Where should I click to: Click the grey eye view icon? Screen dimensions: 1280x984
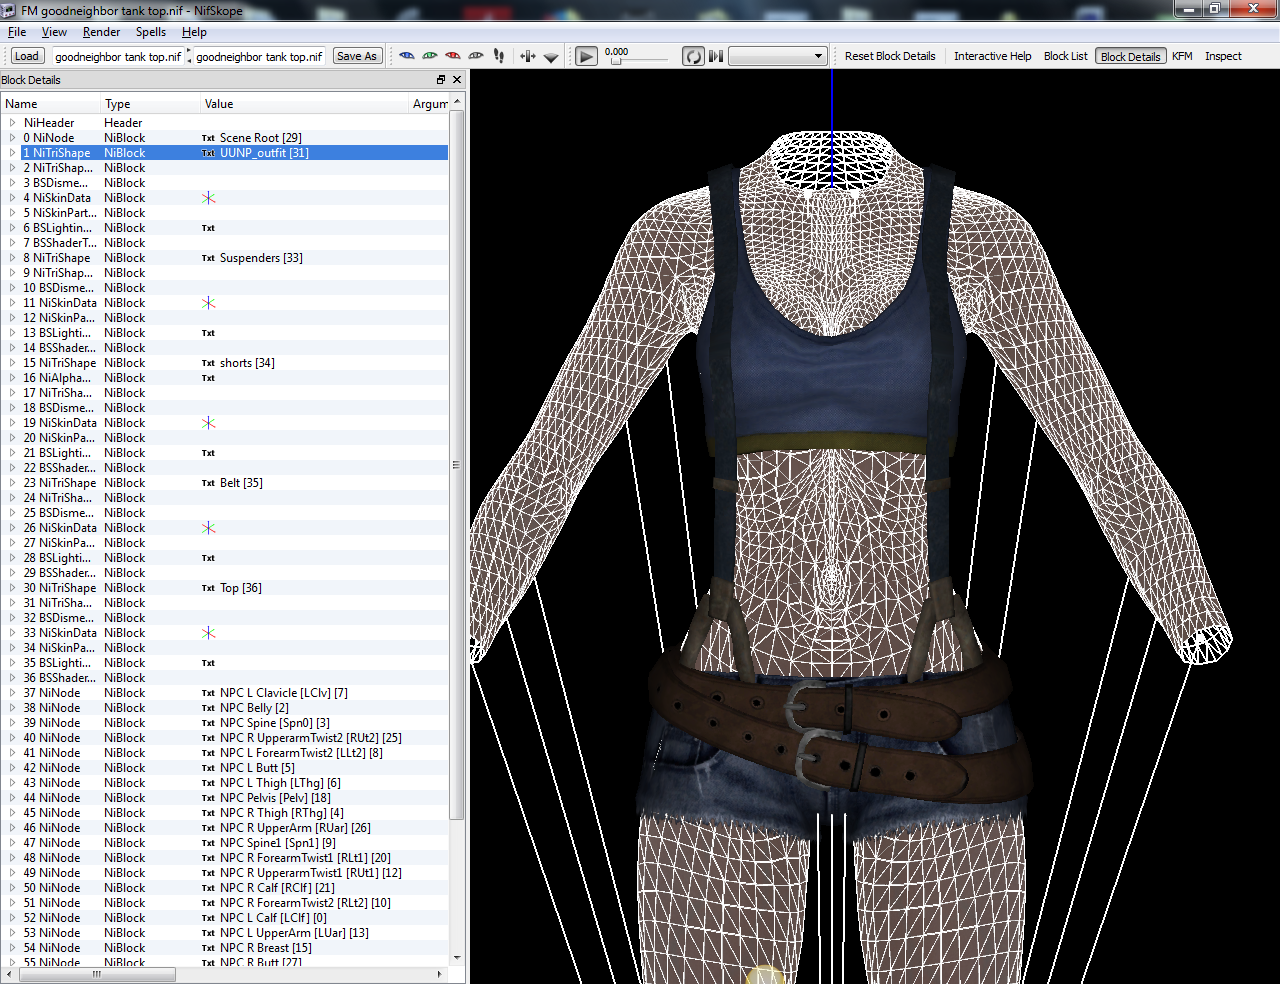coord(476,56)
